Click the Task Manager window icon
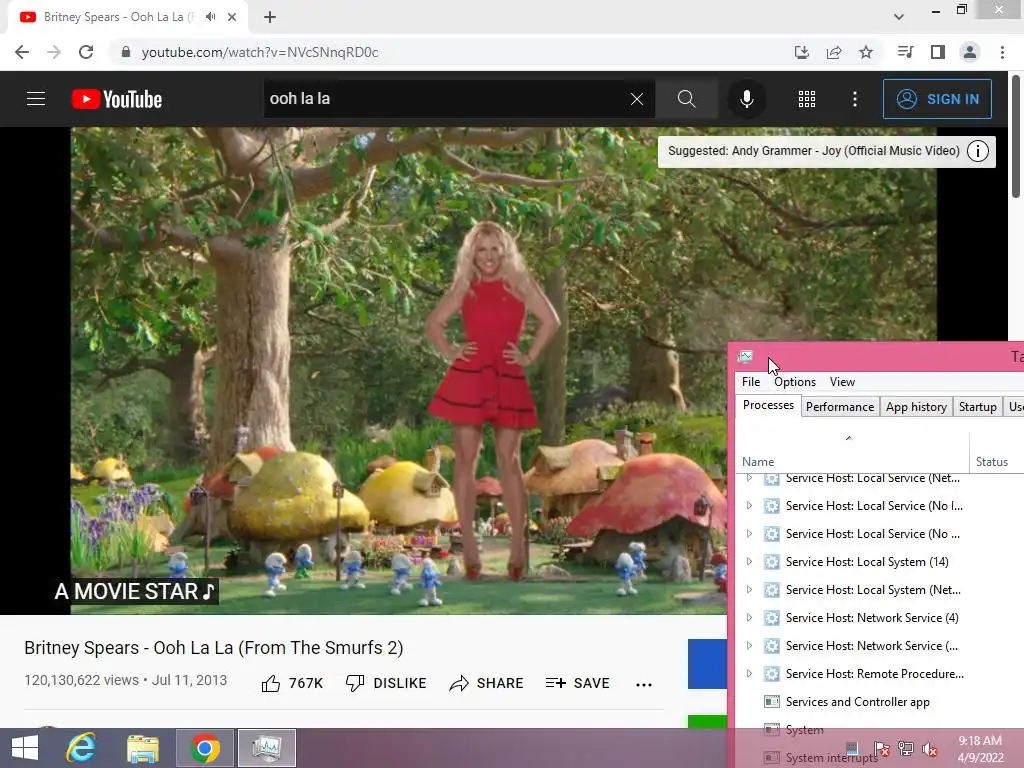1024x768 pixels. coord(745,357)
